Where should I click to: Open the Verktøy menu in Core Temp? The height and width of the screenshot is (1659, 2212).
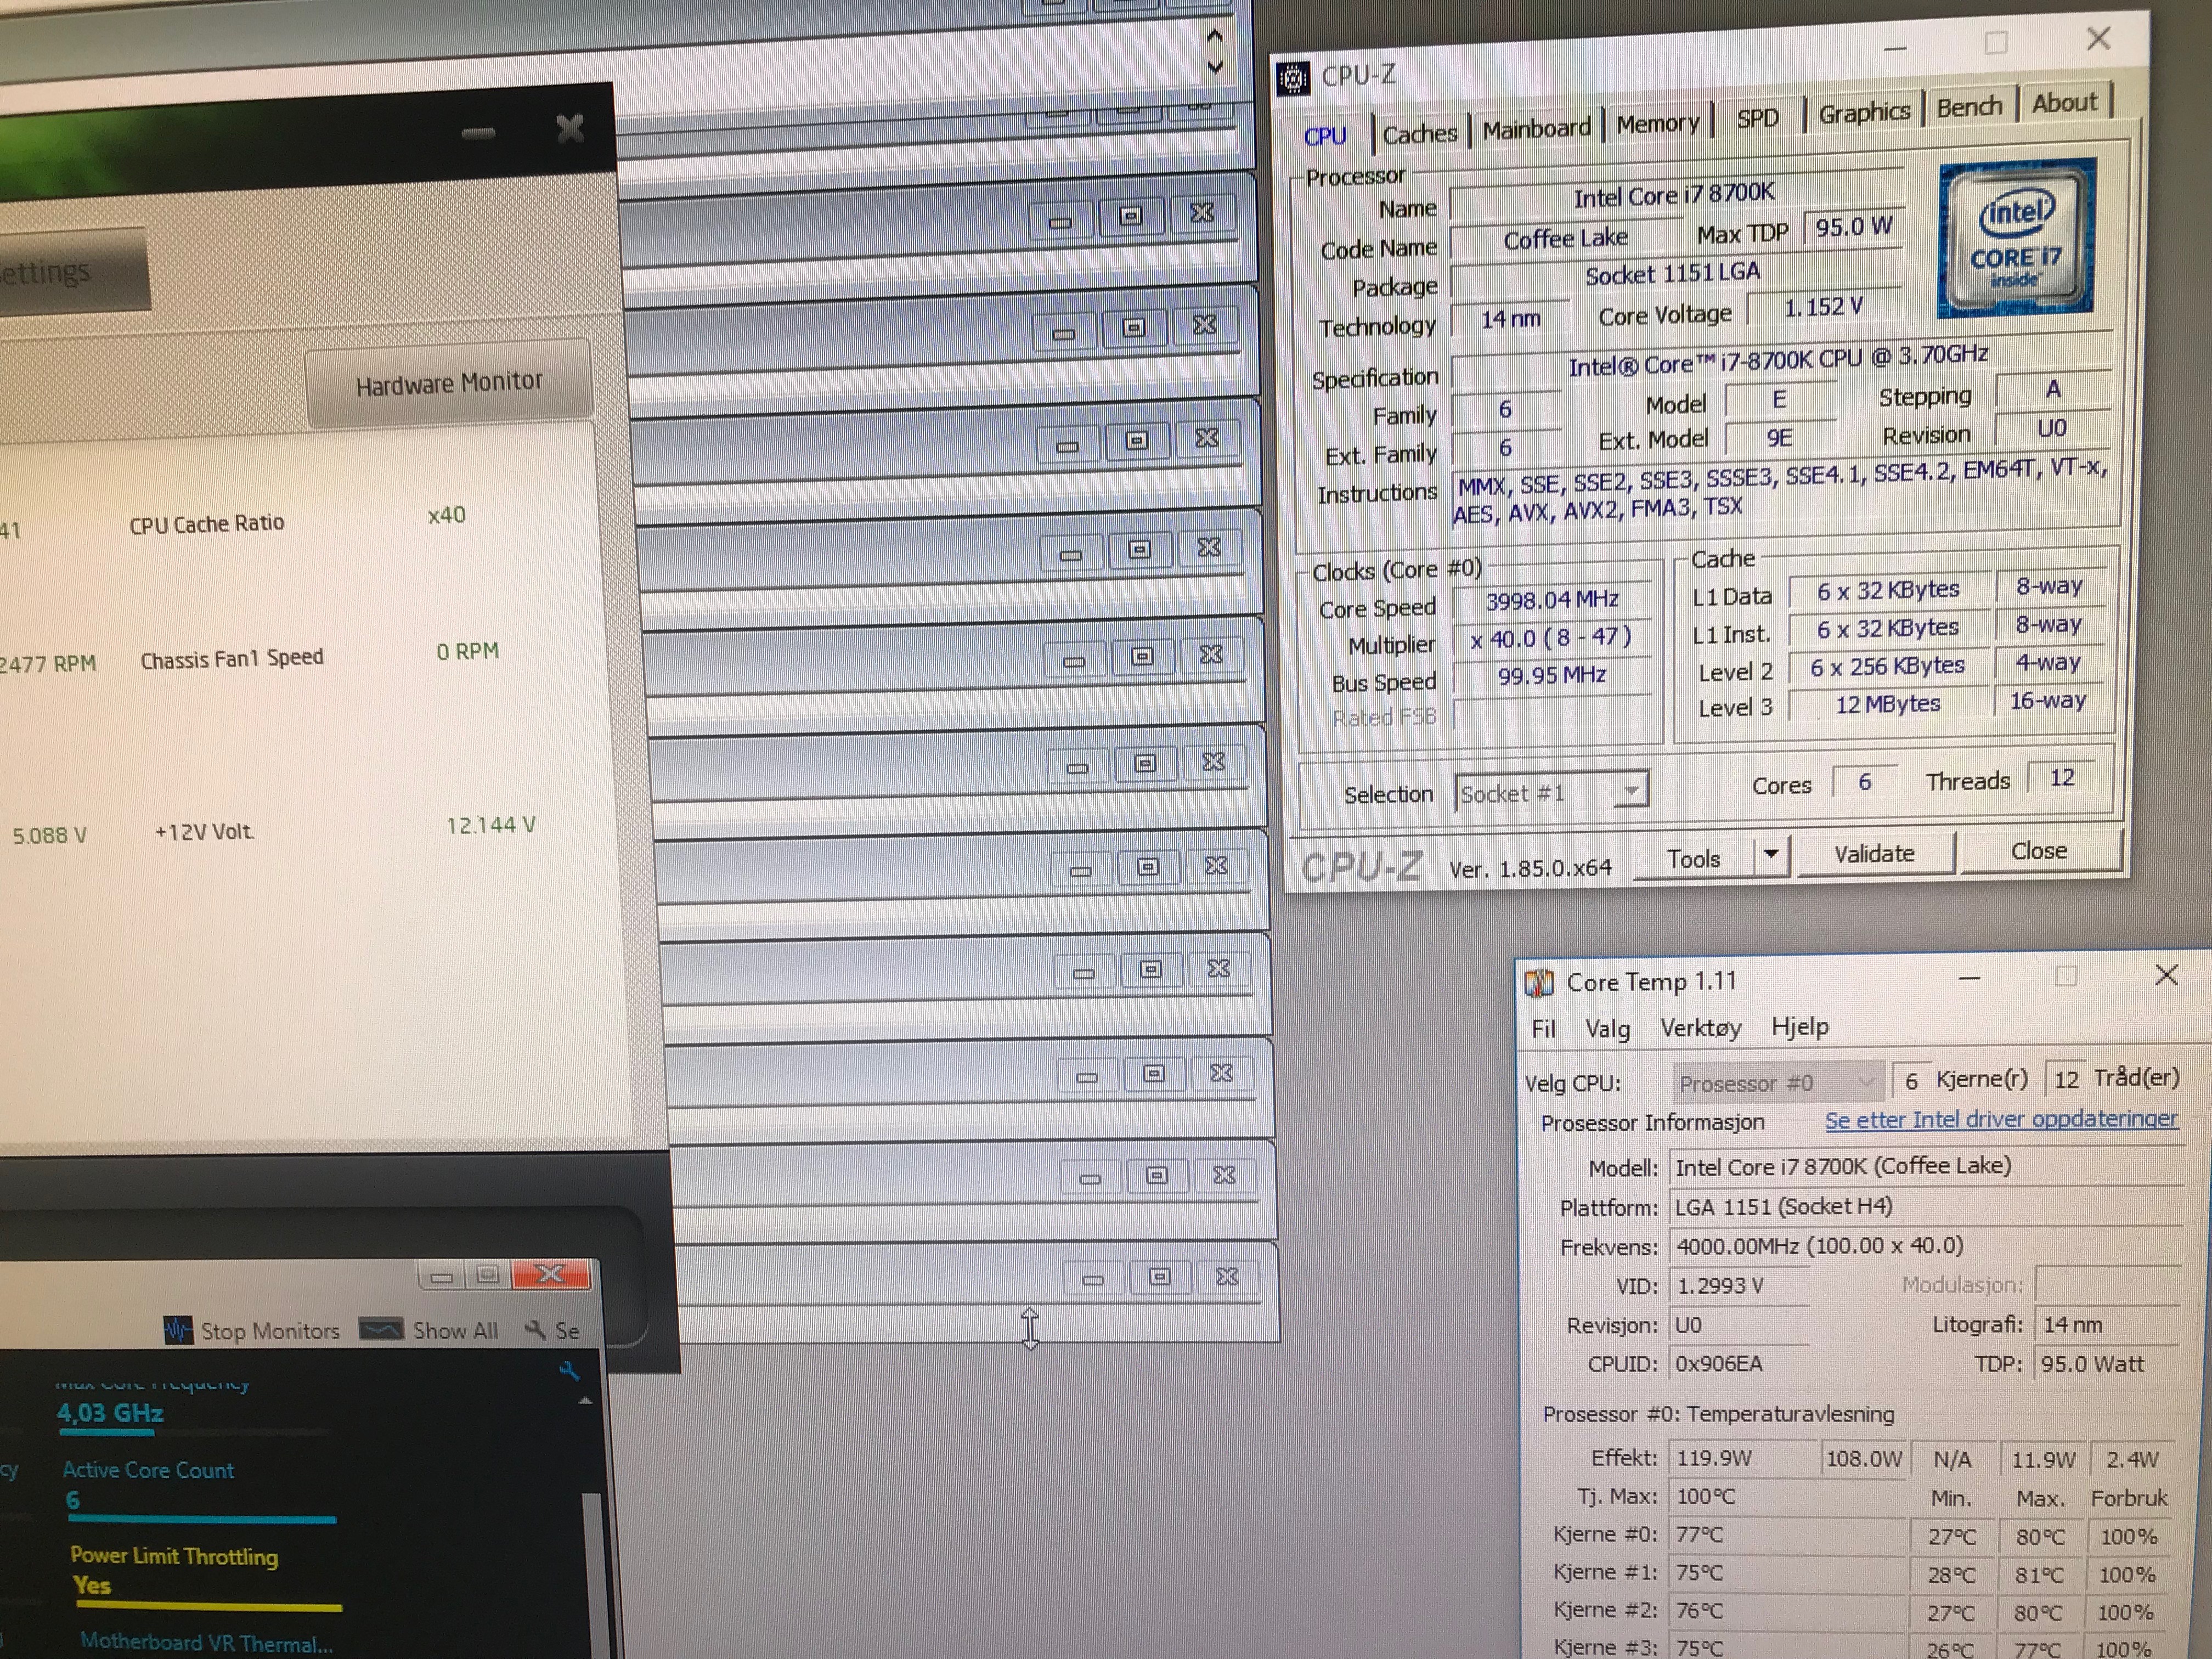click(1700, 1027)
